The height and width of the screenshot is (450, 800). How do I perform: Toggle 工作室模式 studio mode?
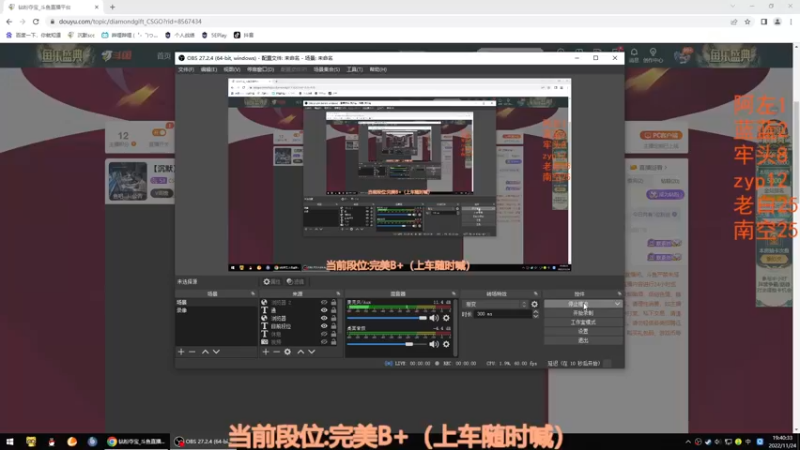point(583,322)
